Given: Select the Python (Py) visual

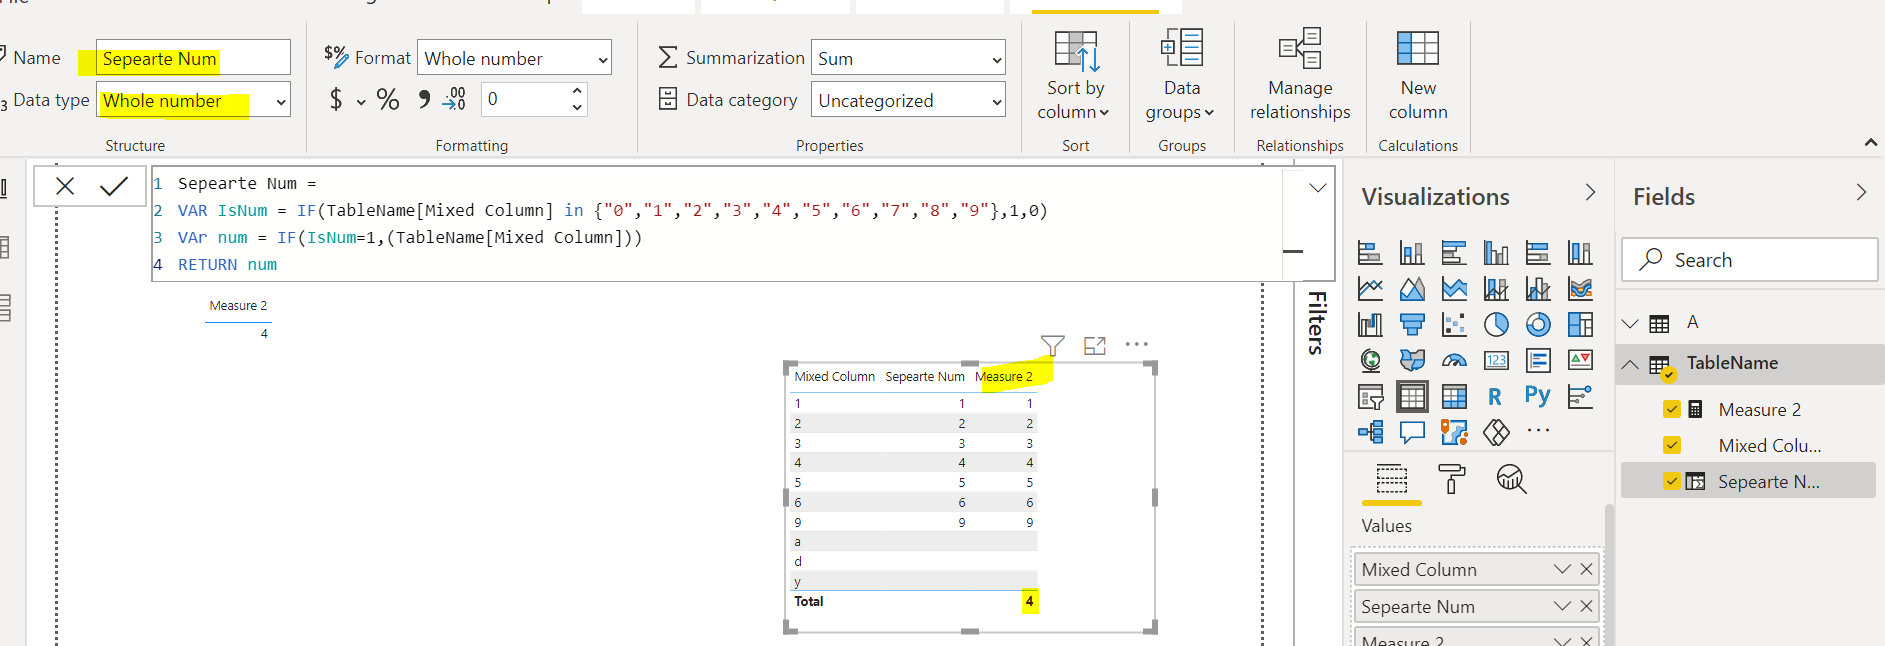Looking at the screenshot, I should point(1538,396).
